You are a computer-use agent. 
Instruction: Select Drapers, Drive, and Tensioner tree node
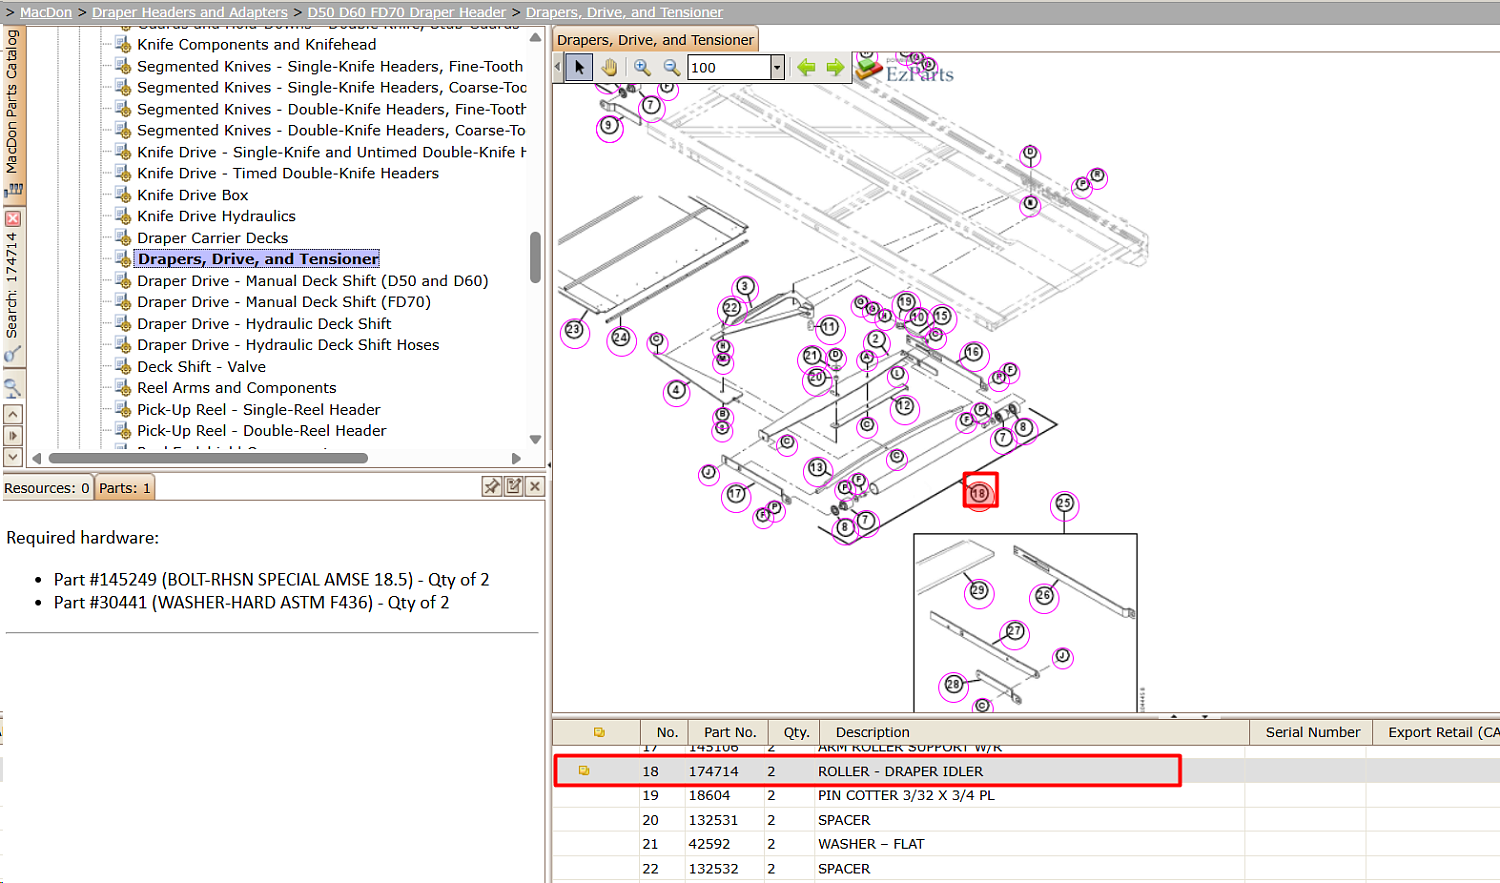[258, 259]
